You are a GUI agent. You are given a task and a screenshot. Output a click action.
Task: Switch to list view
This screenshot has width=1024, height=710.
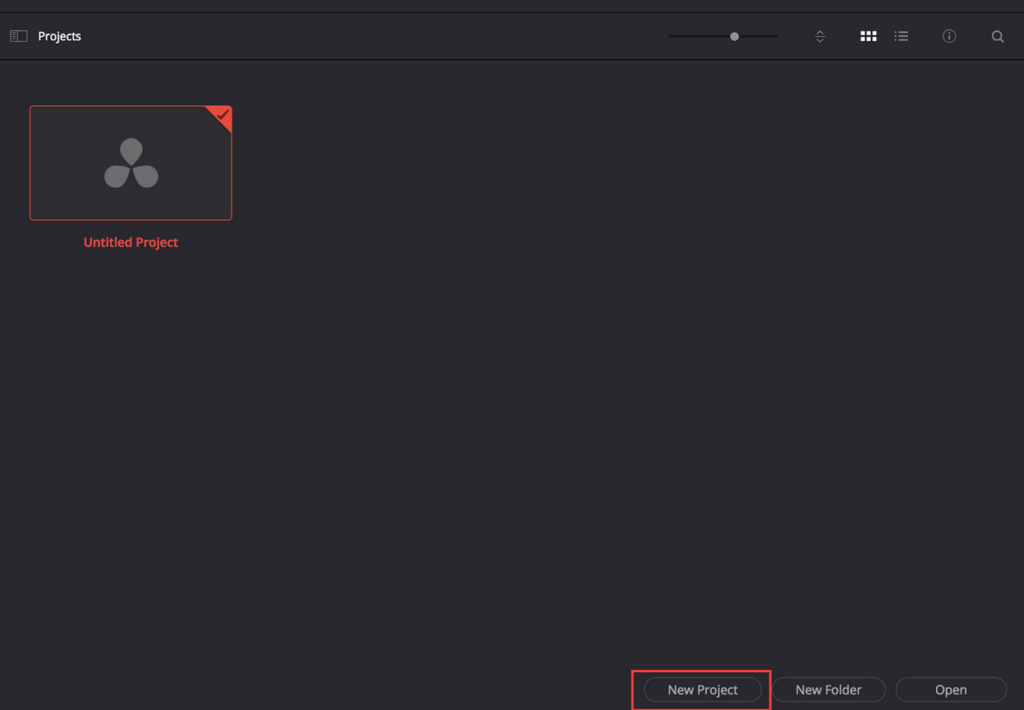point(902,37)
